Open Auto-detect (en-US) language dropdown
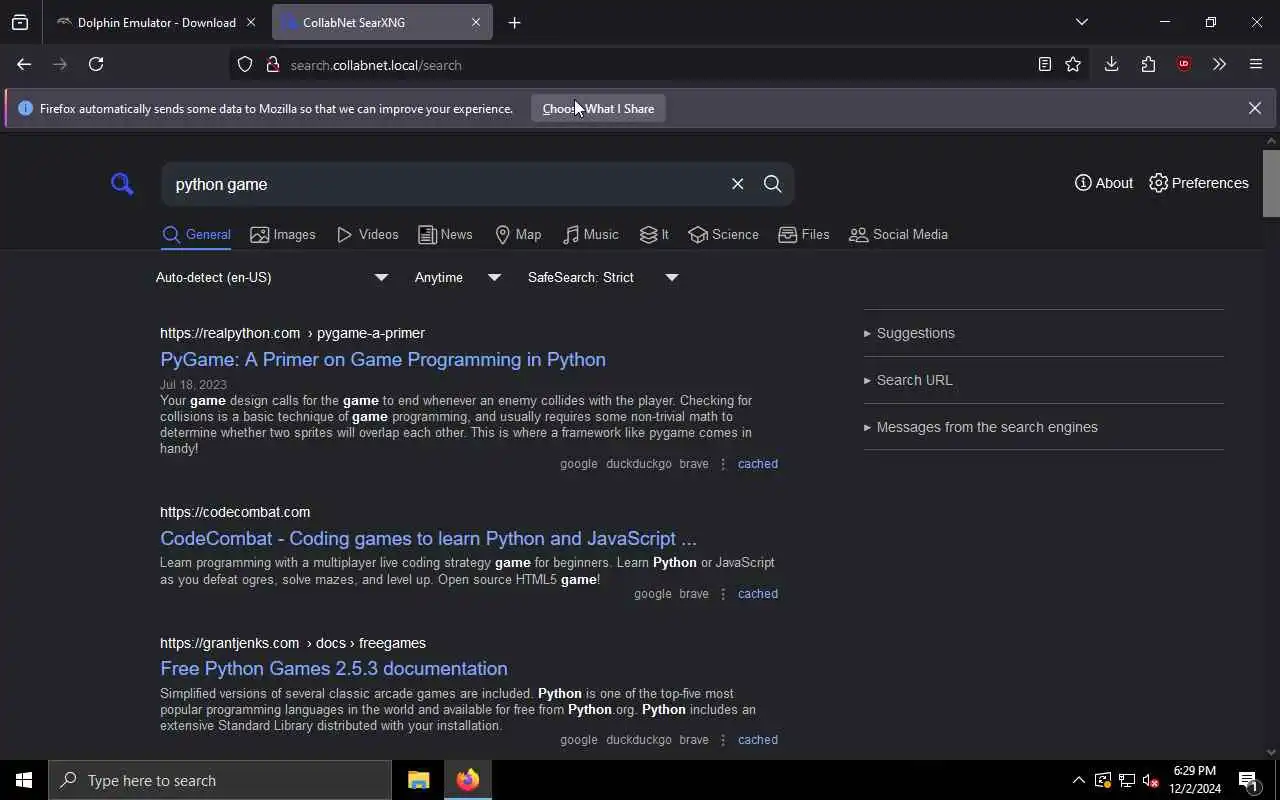The image size is (1280, 800). (272, 277)
